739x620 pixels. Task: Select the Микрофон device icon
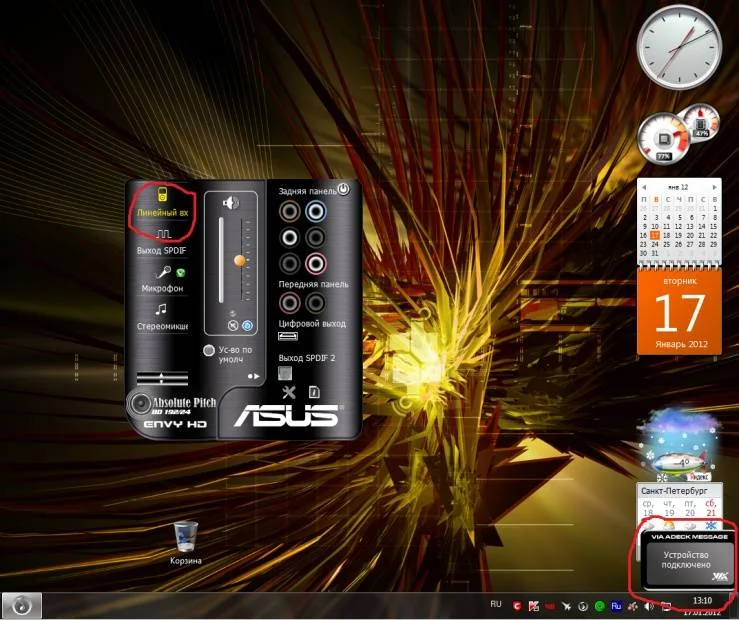pyautogui.click(x=163, y=272)
